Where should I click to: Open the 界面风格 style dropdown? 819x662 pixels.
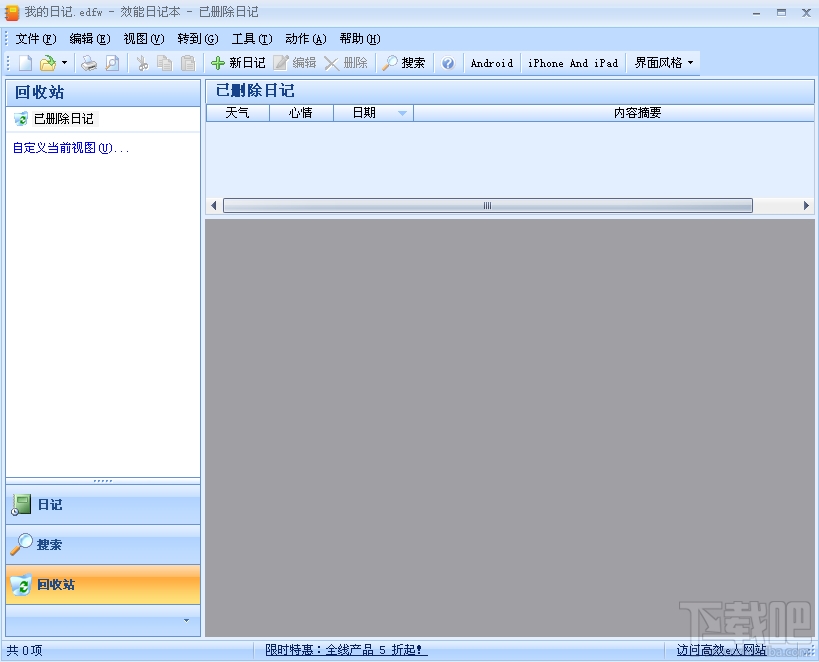(663, 63)
